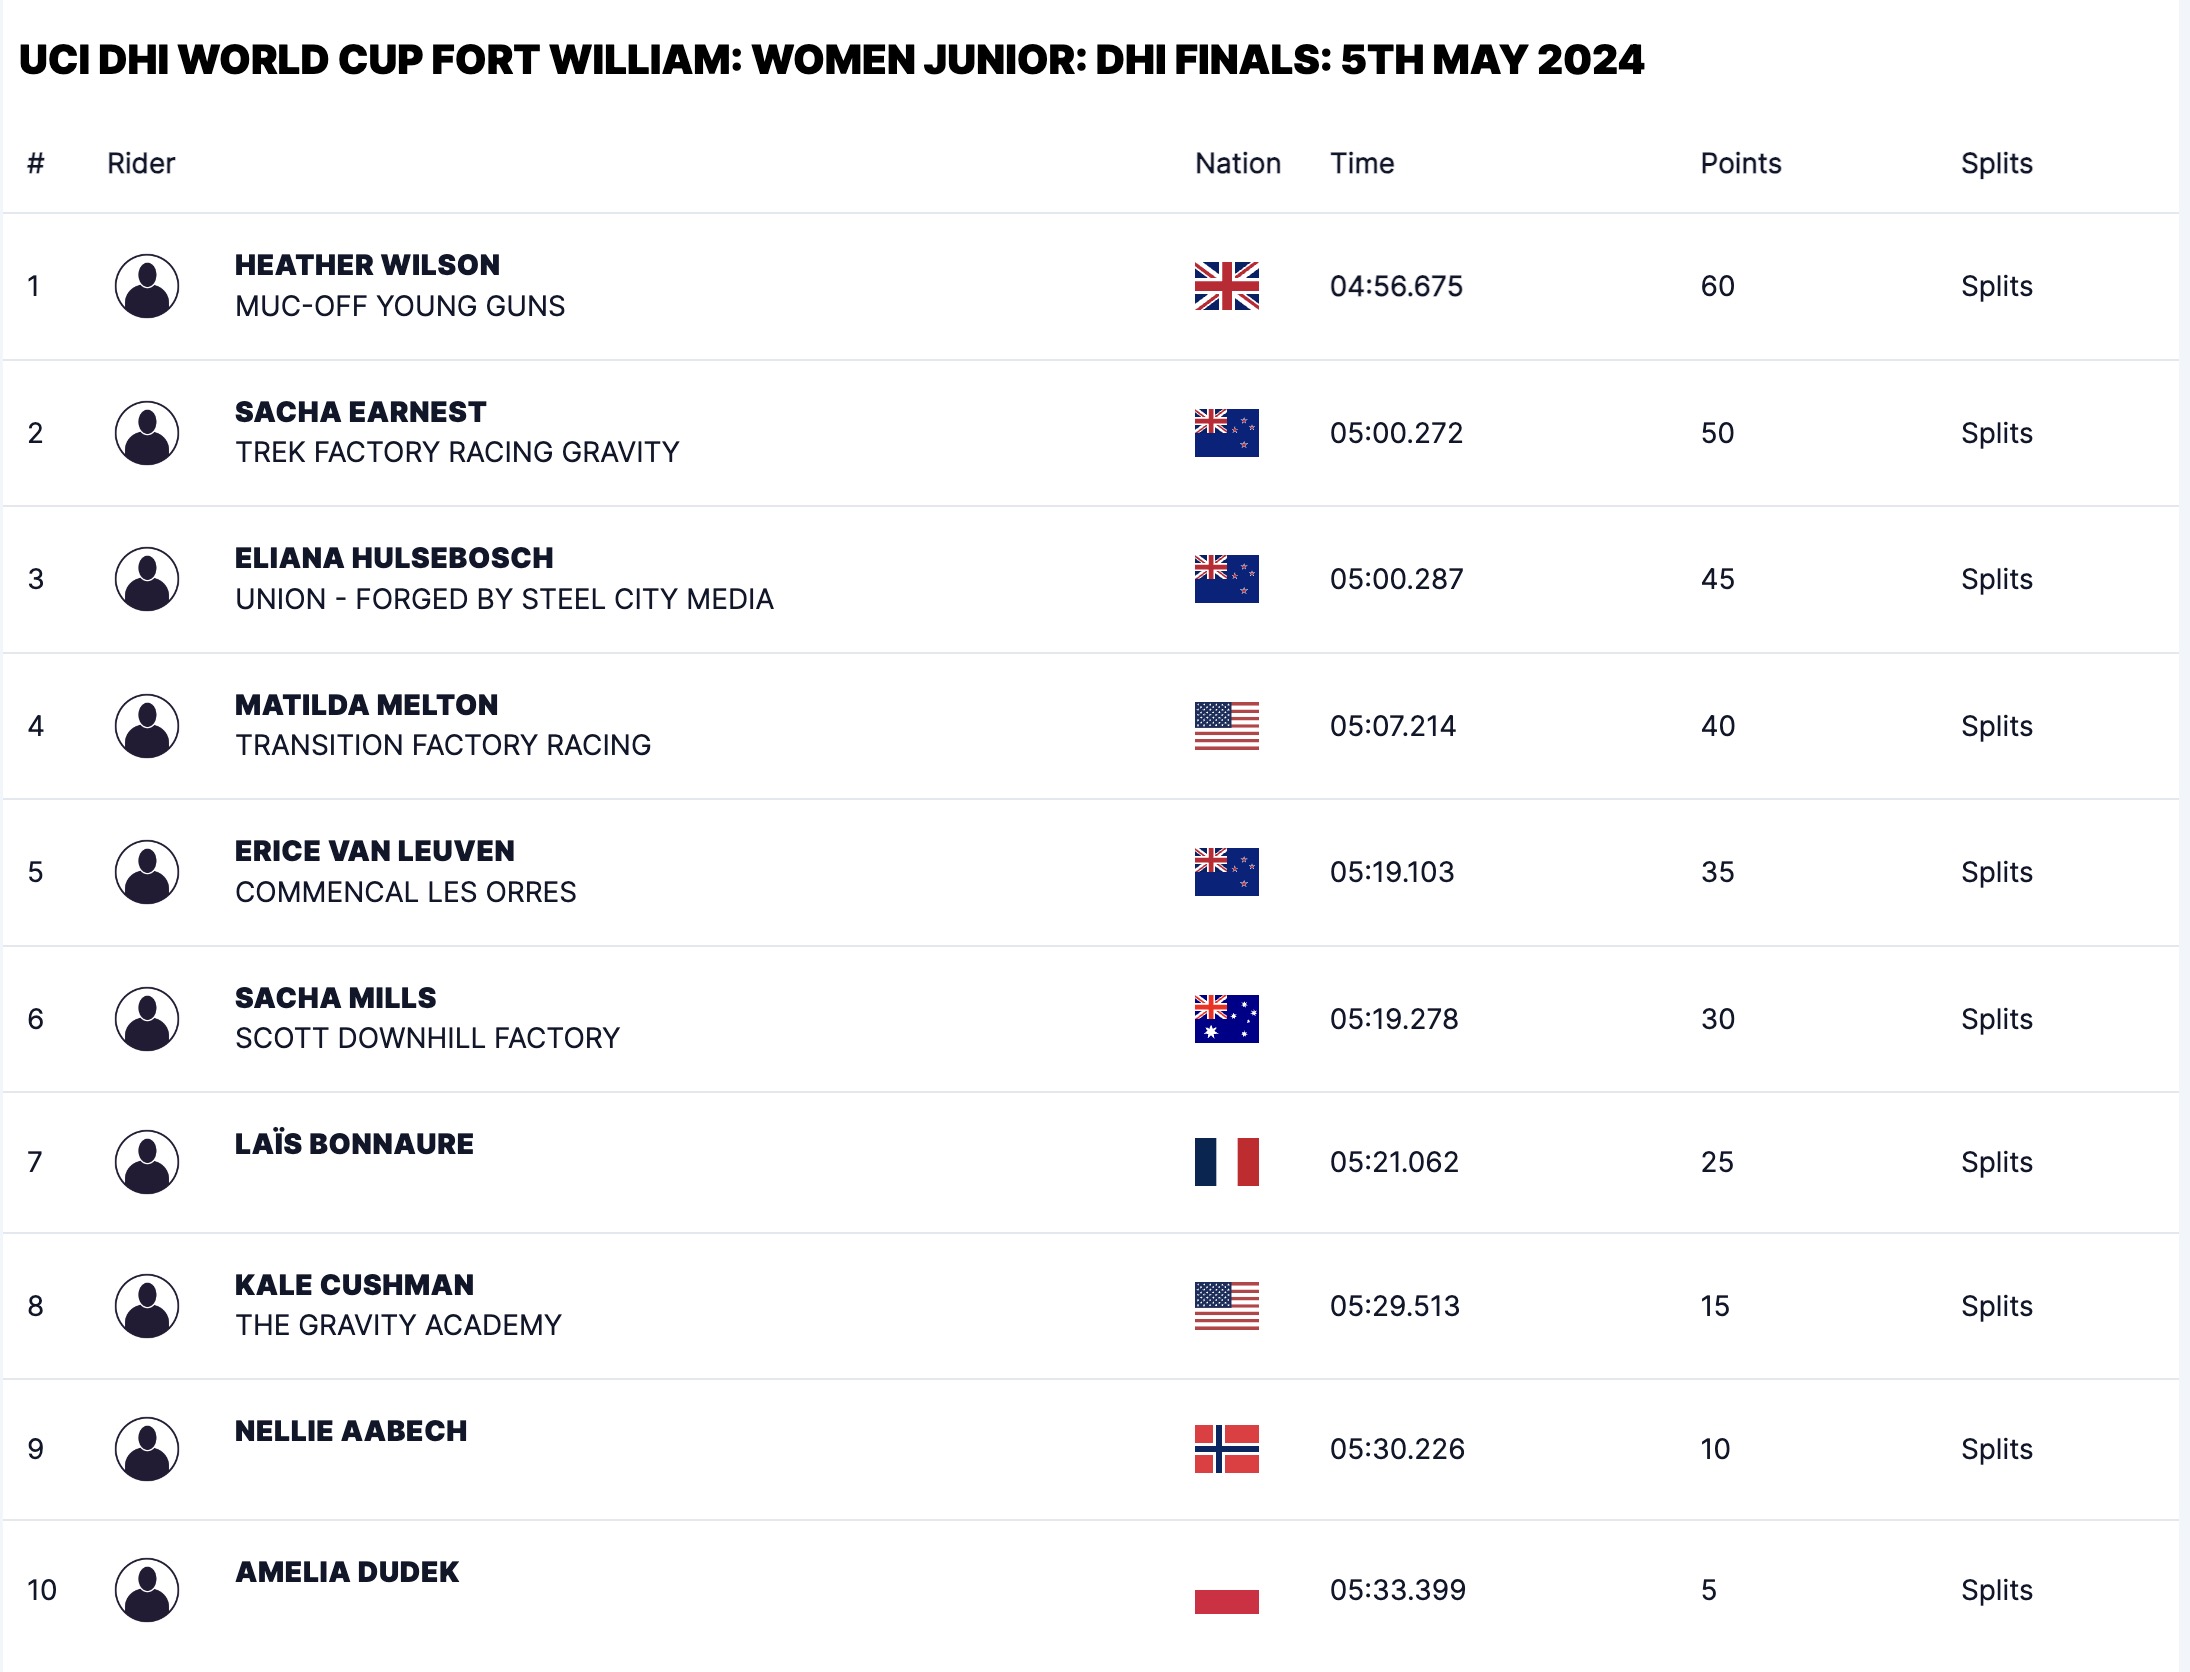Open Splits for Heather Wilson
The width and height of the screenshot is (2190, 1672).
(1996, 286)
